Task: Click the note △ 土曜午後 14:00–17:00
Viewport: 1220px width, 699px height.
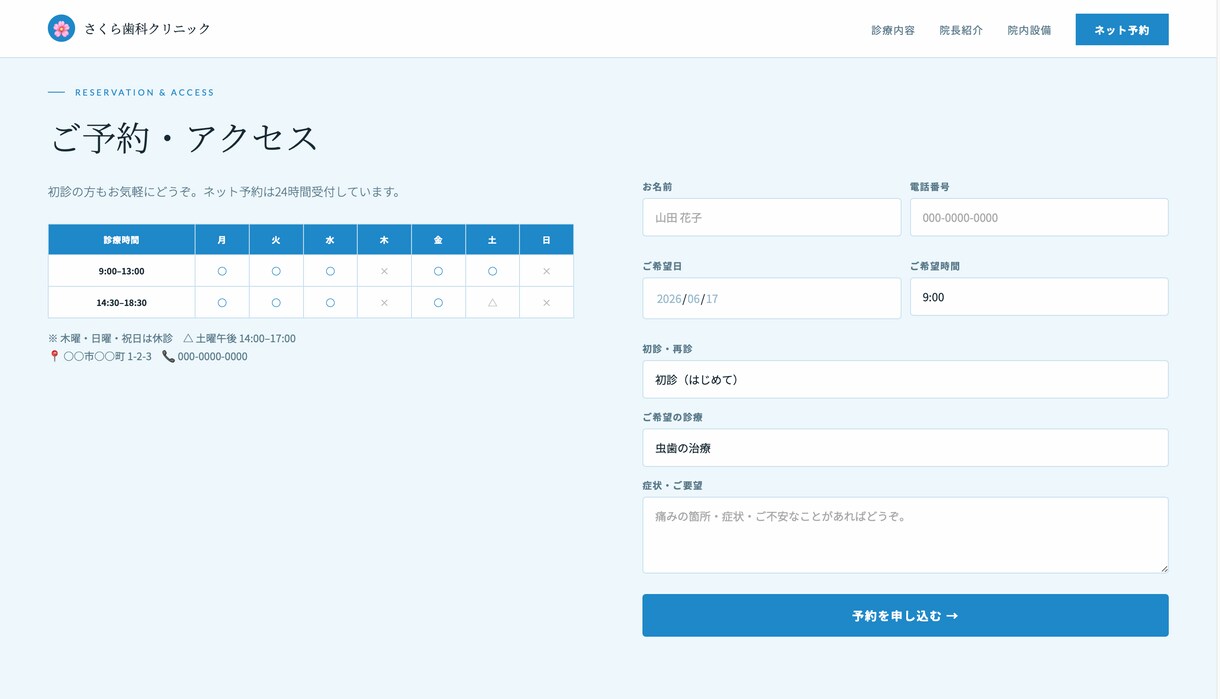Action: pos(240,338)
